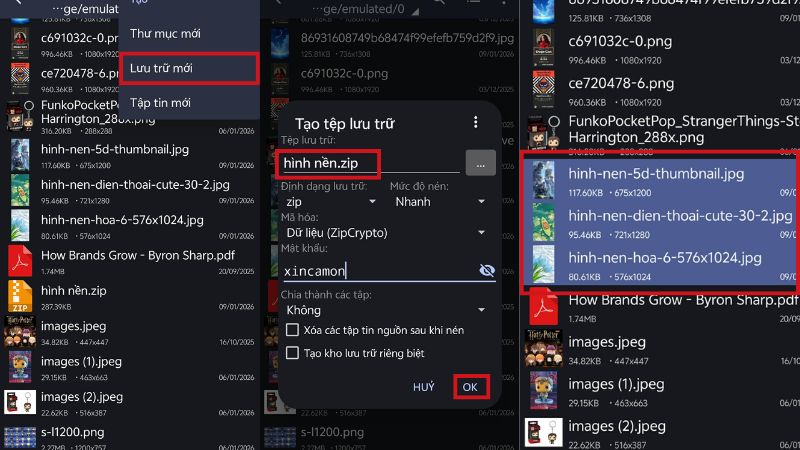
Task: Open 'FunkoPocketPop_StrangerThings' name in right panel
Action: click(x=684, y=129)
